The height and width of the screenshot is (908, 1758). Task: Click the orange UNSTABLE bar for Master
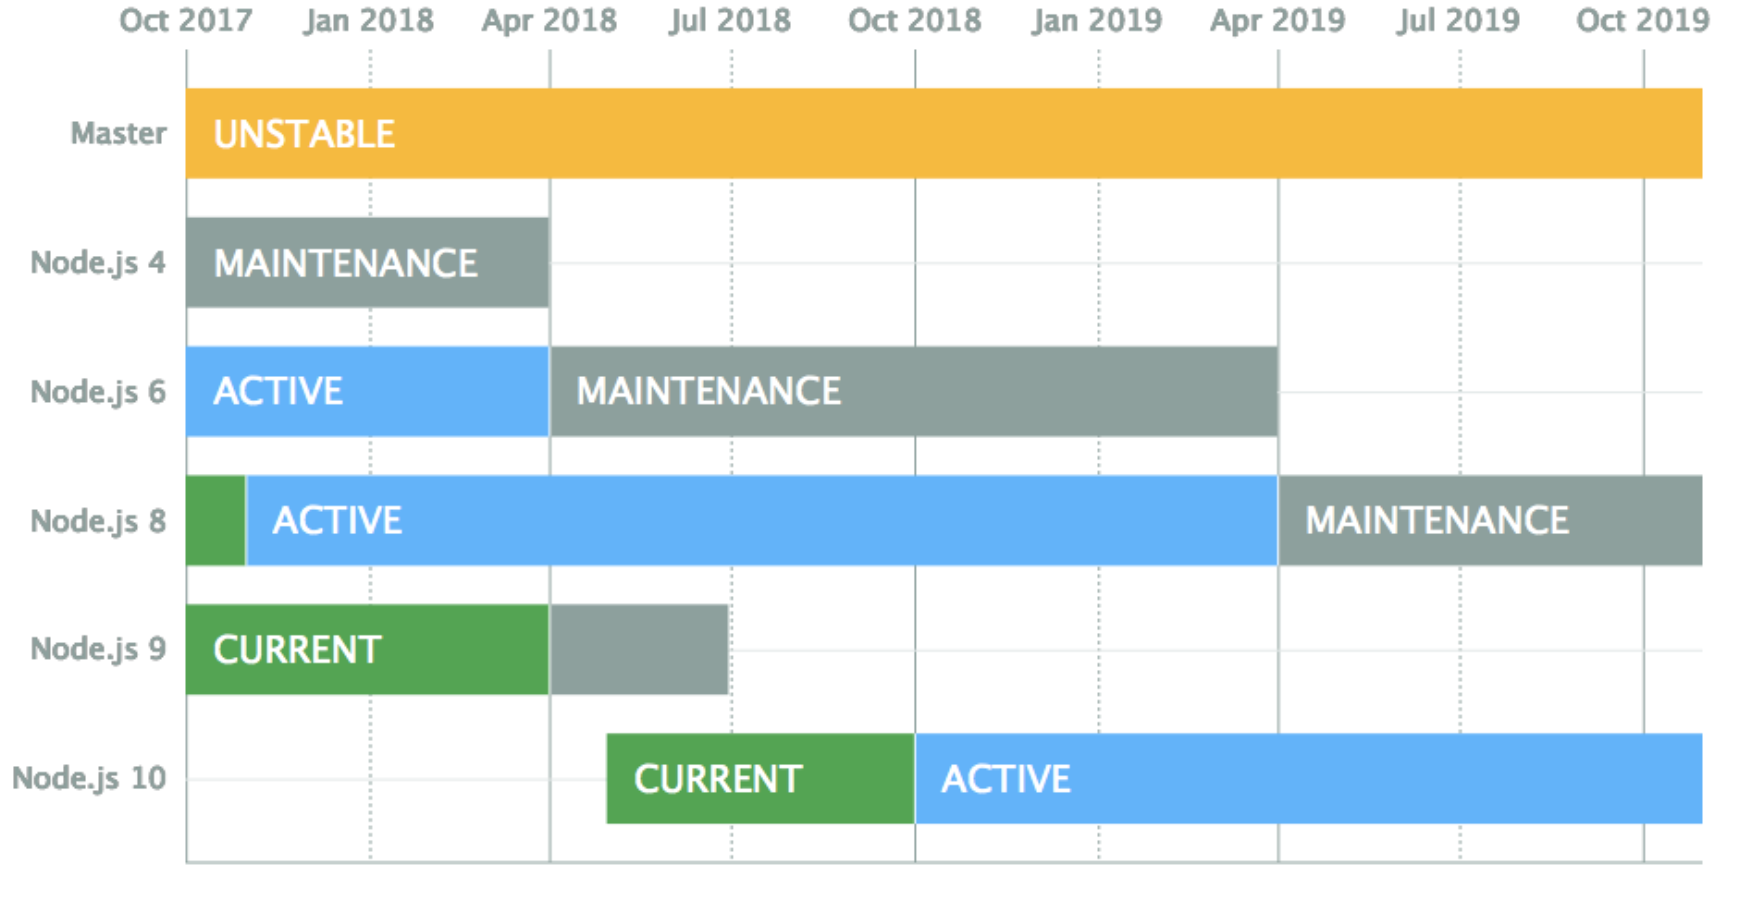point(943,134)
